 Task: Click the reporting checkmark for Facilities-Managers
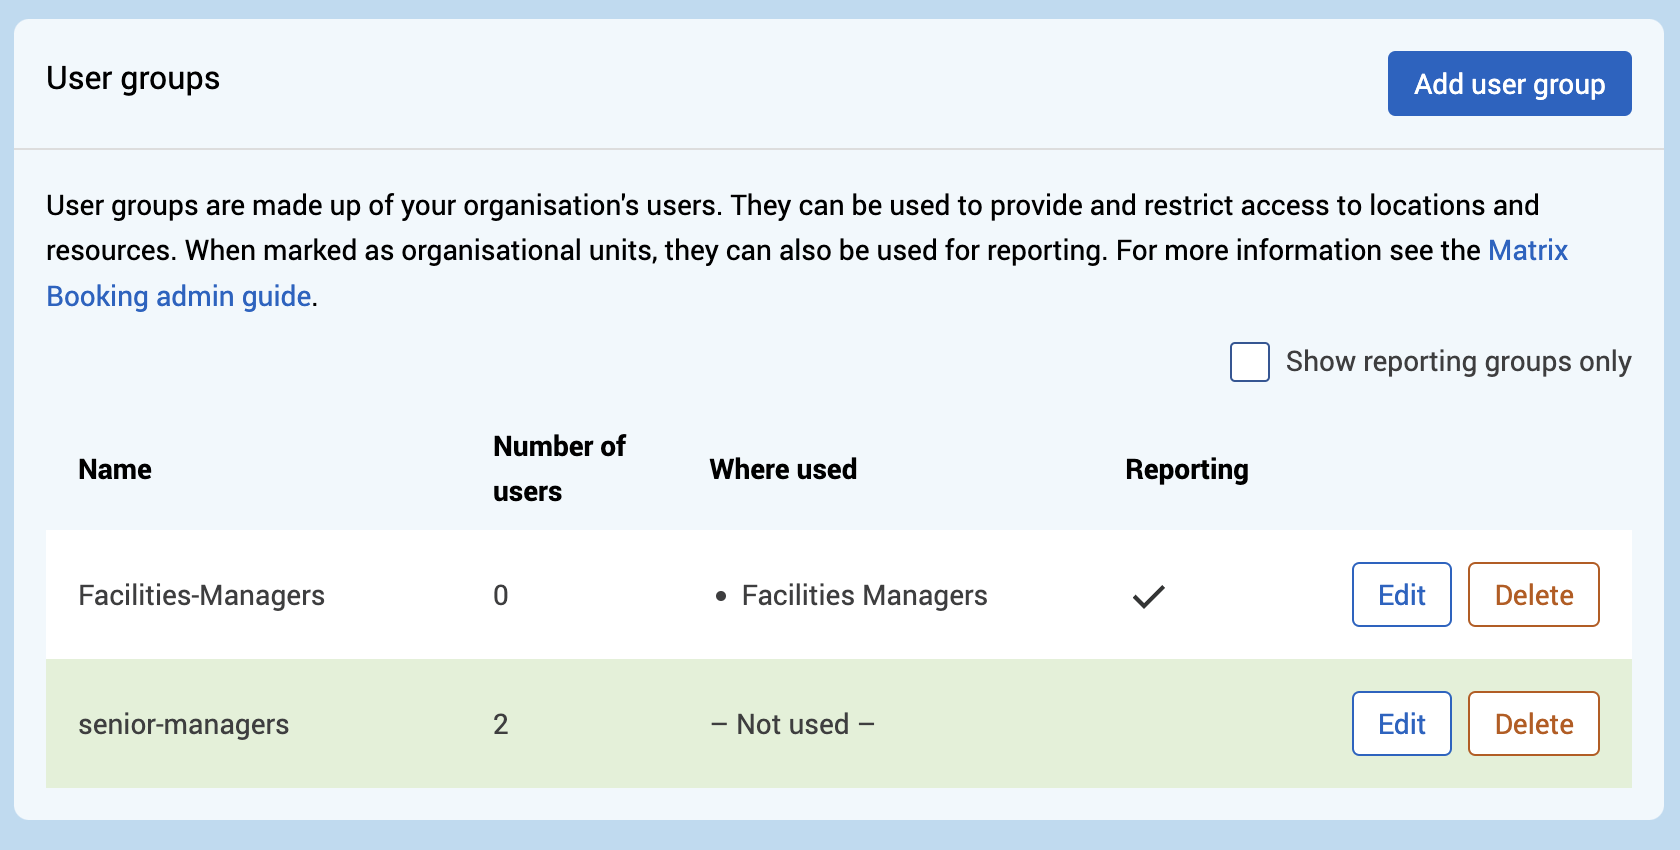[1148, 597]
